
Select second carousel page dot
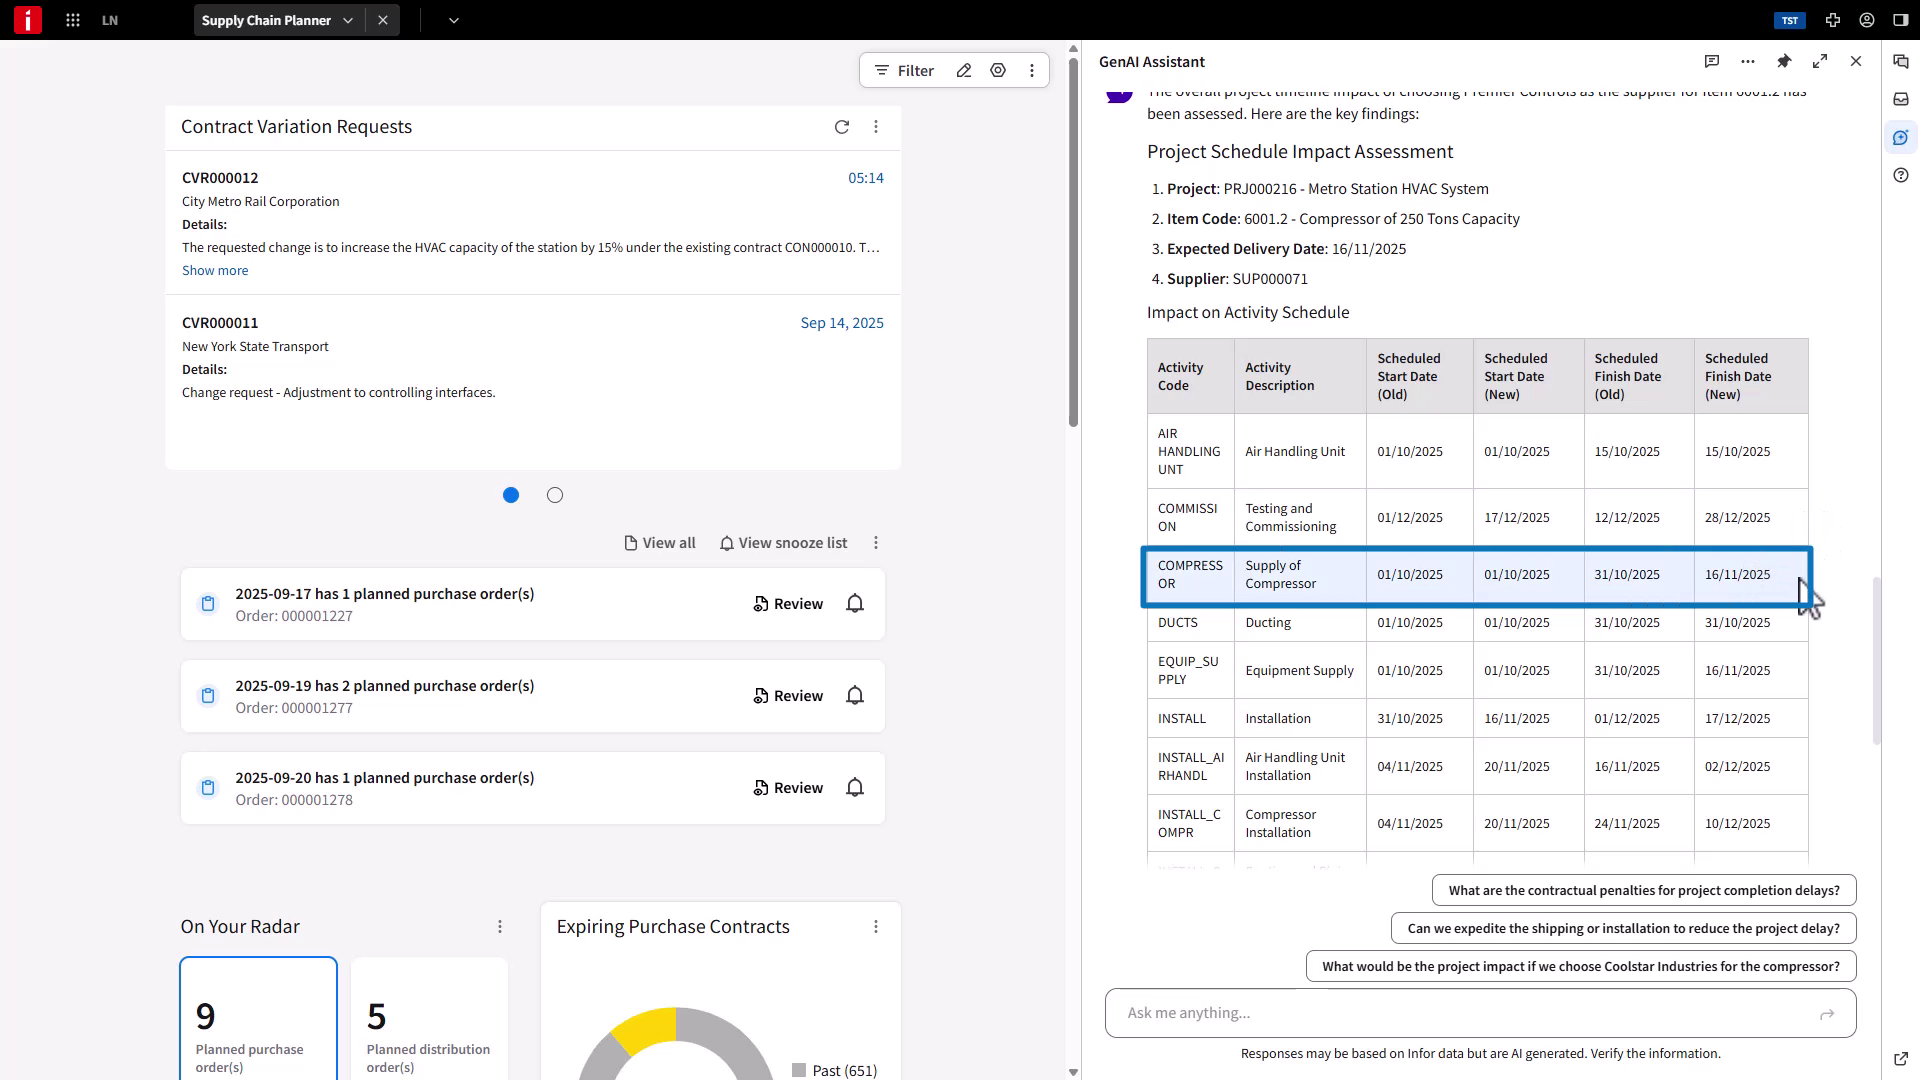click(x=555, y=495)
